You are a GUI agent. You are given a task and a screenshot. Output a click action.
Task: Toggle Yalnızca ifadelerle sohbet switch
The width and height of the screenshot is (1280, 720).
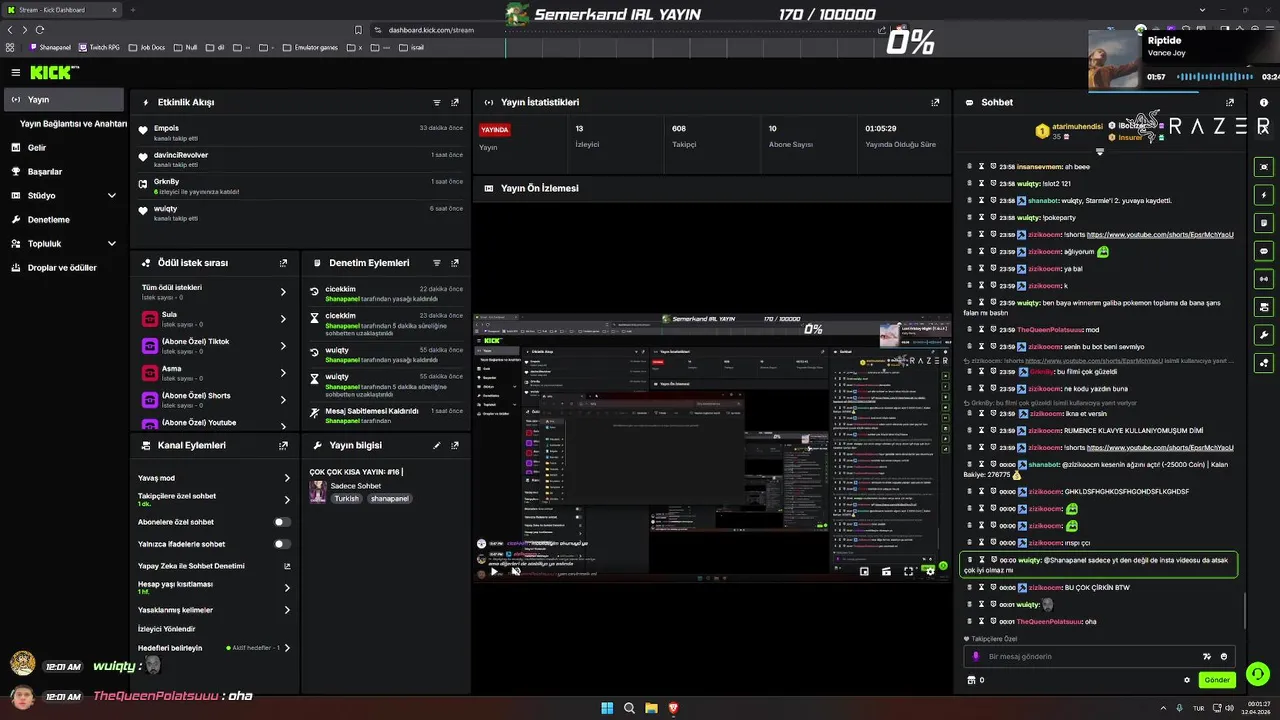pyautogui.click(x=283, y=544)
